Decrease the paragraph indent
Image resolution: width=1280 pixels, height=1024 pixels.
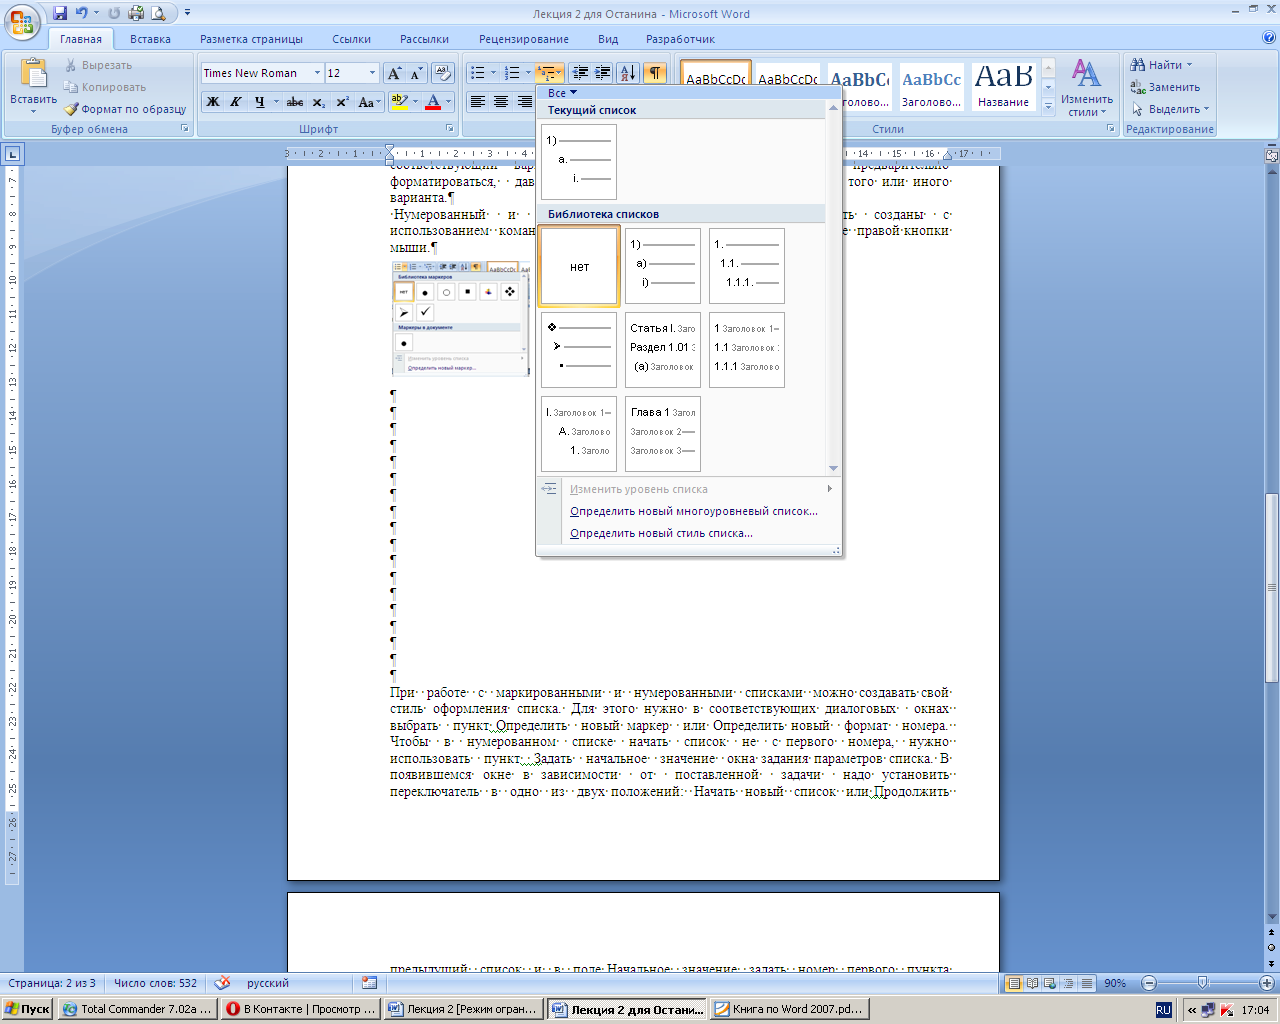579,73
